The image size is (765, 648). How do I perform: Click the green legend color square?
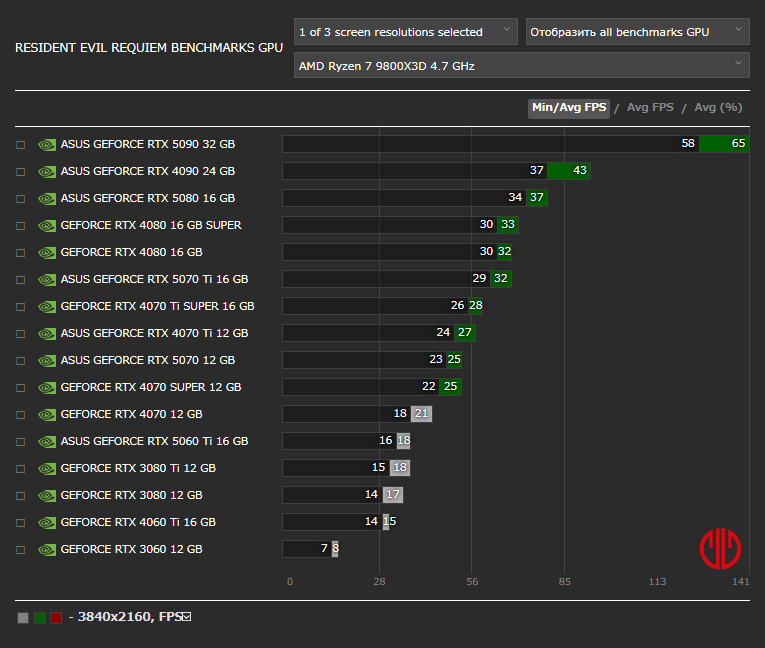40,618
